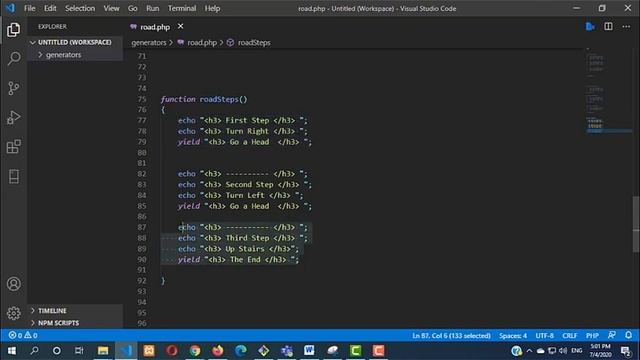
Task: Click the function roadSteps() declaration
Action: tap(204, 99)
